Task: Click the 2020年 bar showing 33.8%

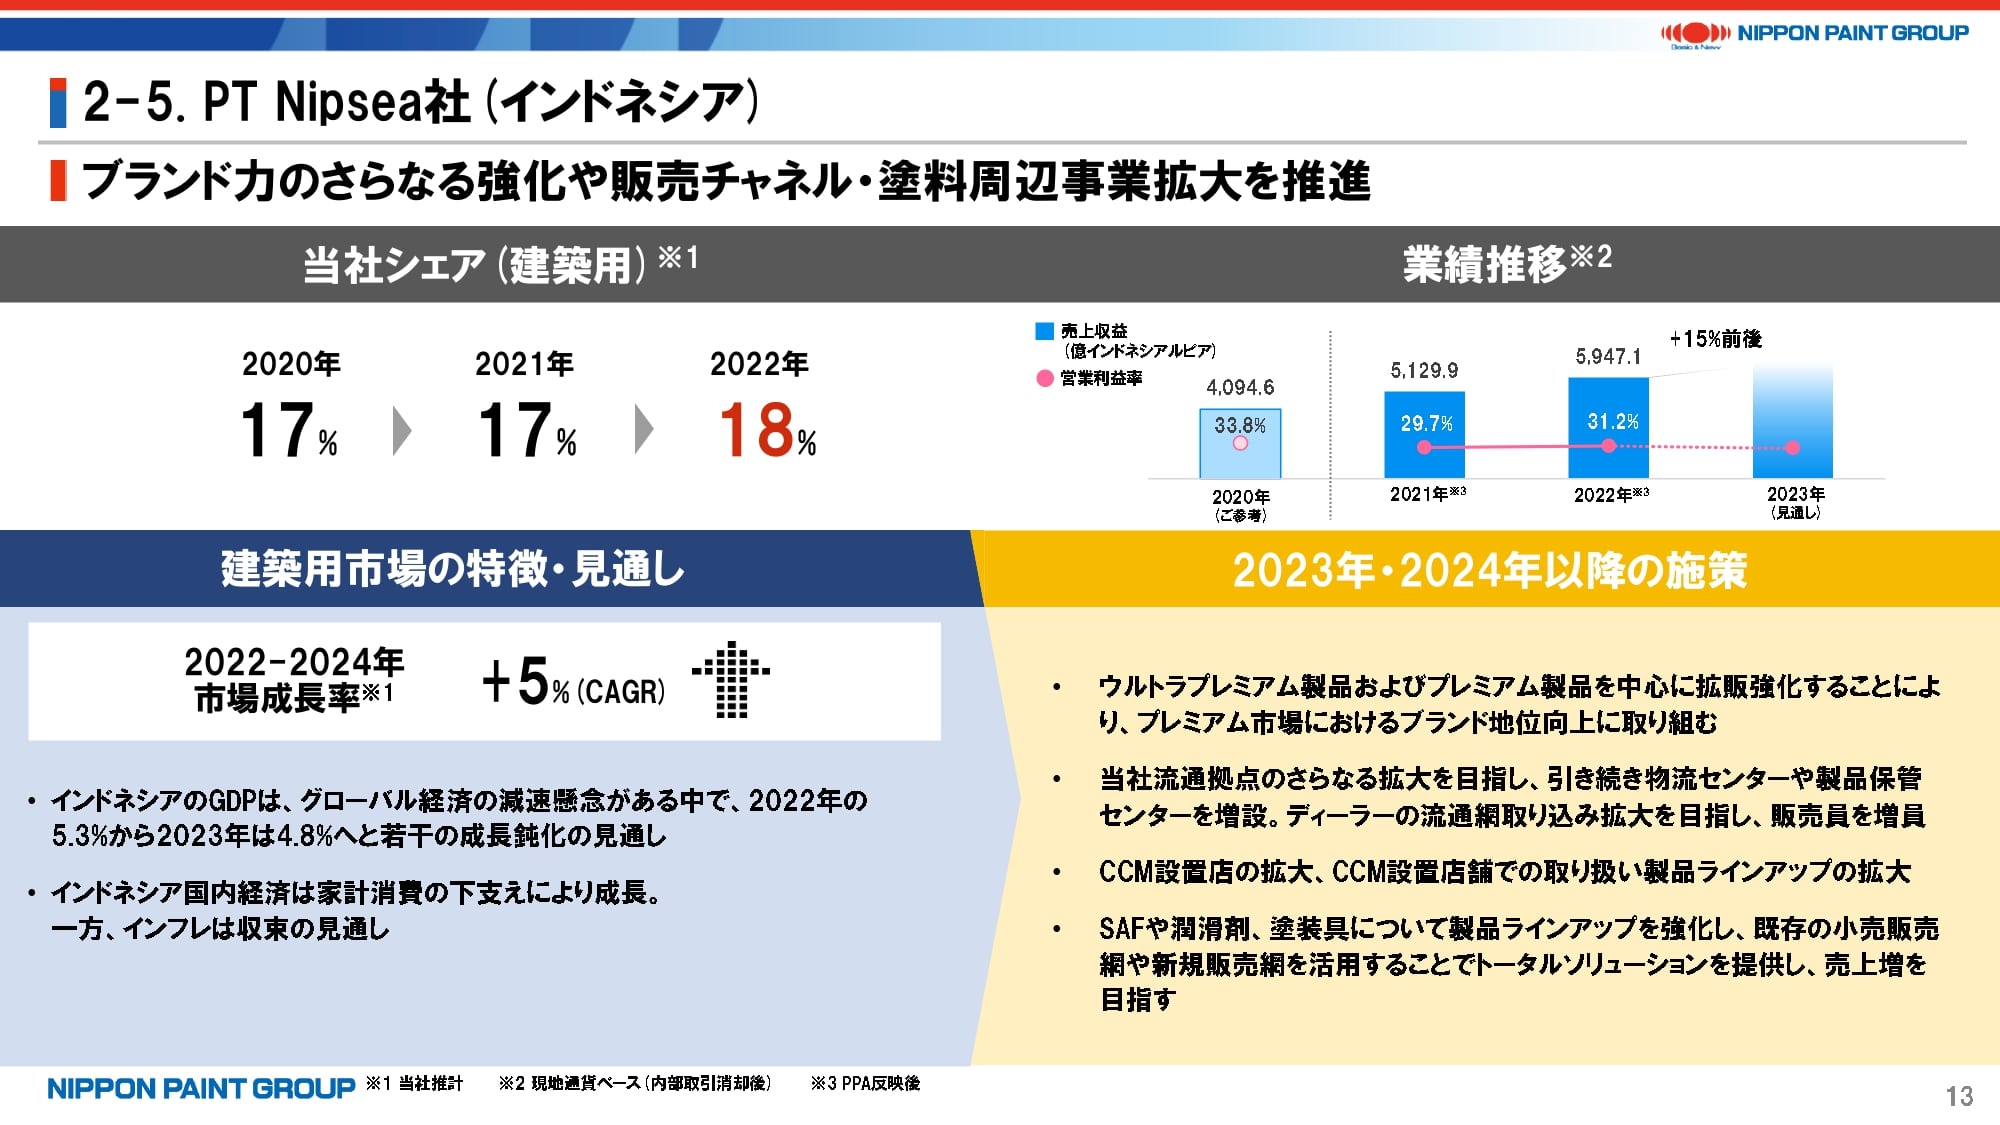Action: [x=1240, y=444]
